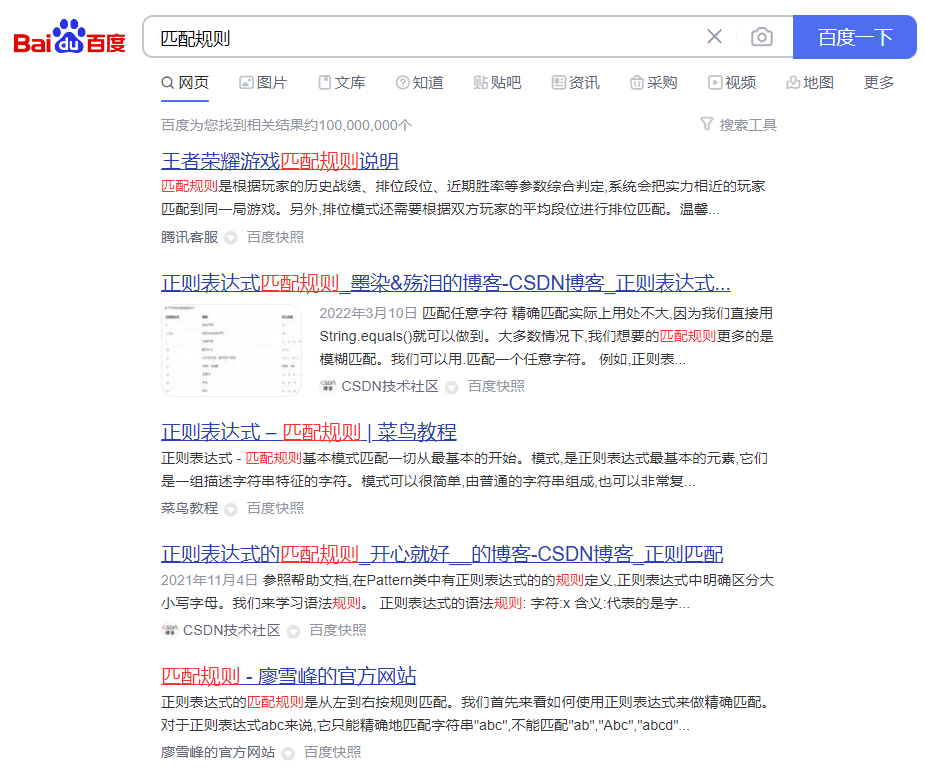This screenshot has width=925, height=772.
Task: Switch to the 文库 tab
Action: [342, 83]
